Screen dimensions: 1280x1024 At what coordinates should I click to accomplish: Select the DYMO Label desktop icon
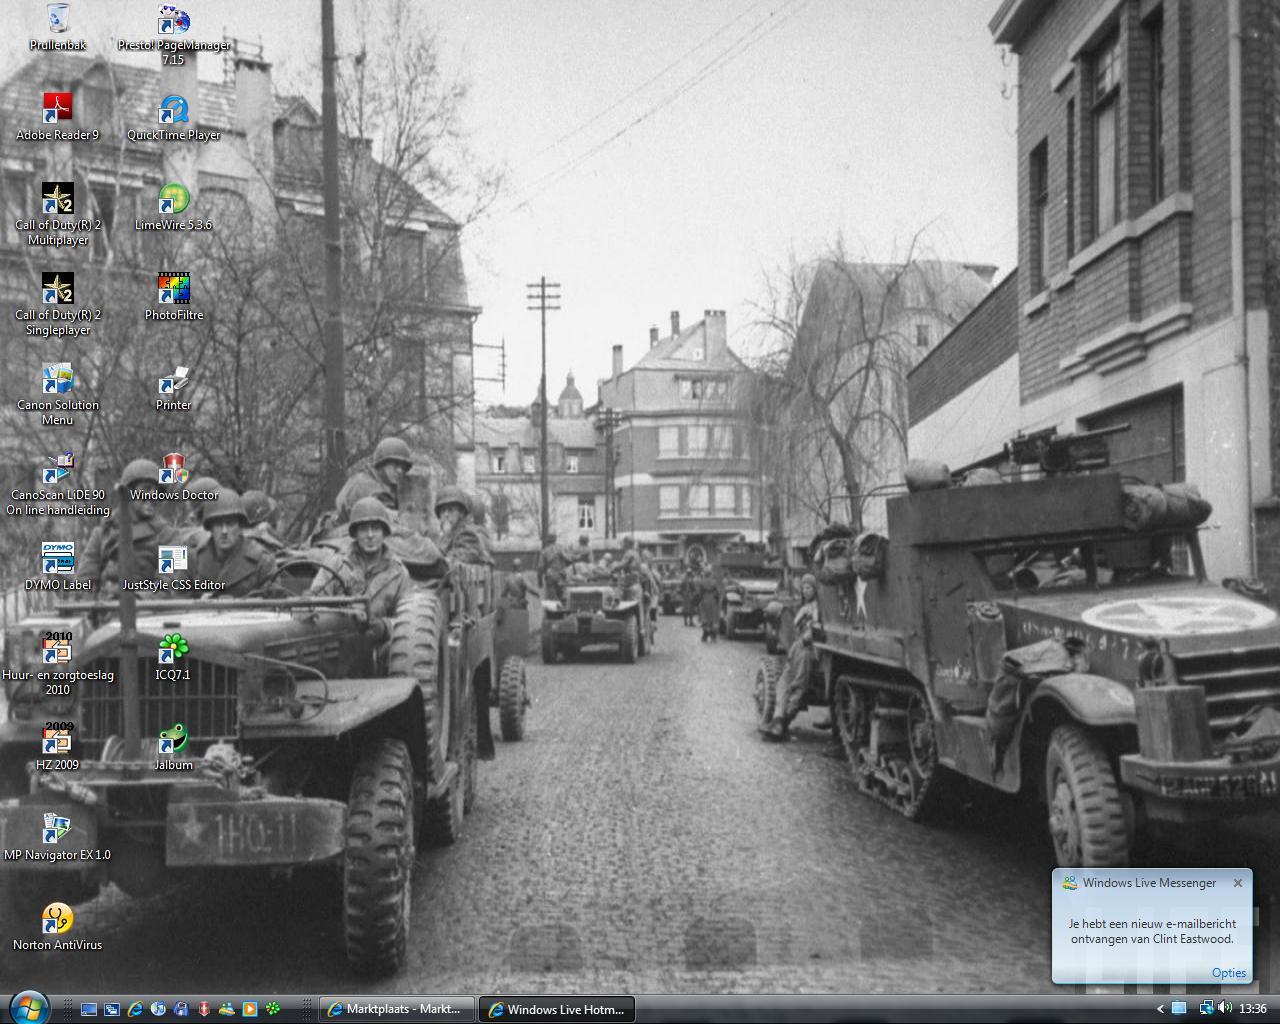[x=58, y=559]
